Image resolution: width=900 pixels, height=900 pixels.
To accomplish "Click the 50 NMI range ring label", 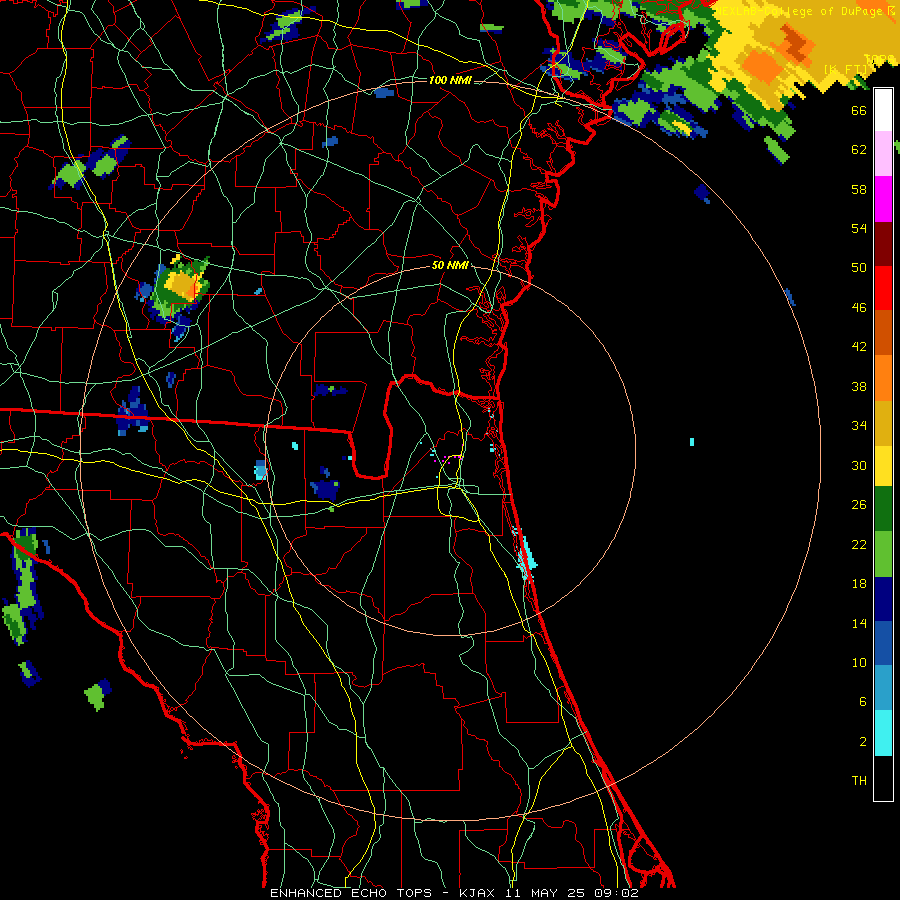I will (450, 266).
